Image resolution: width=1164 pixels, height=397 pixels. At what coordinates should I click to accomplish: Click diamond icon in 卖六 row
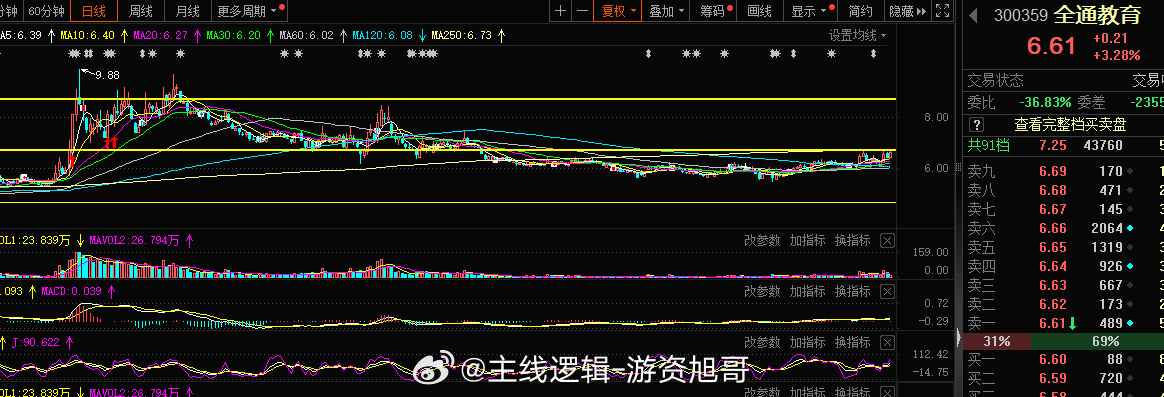[1130, 229]
